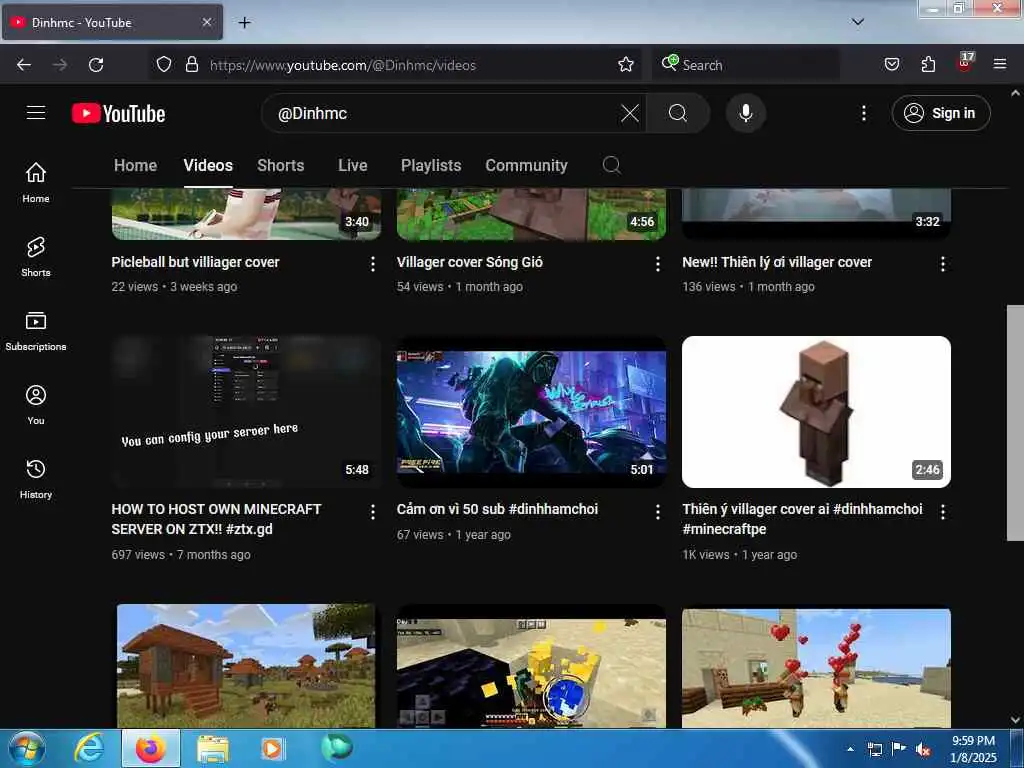Image resolution: width=1024 pixels, height=768 pixels.
Task: Click the Firefox Search box
Action: pyautogui.click(x=746, y=65)
